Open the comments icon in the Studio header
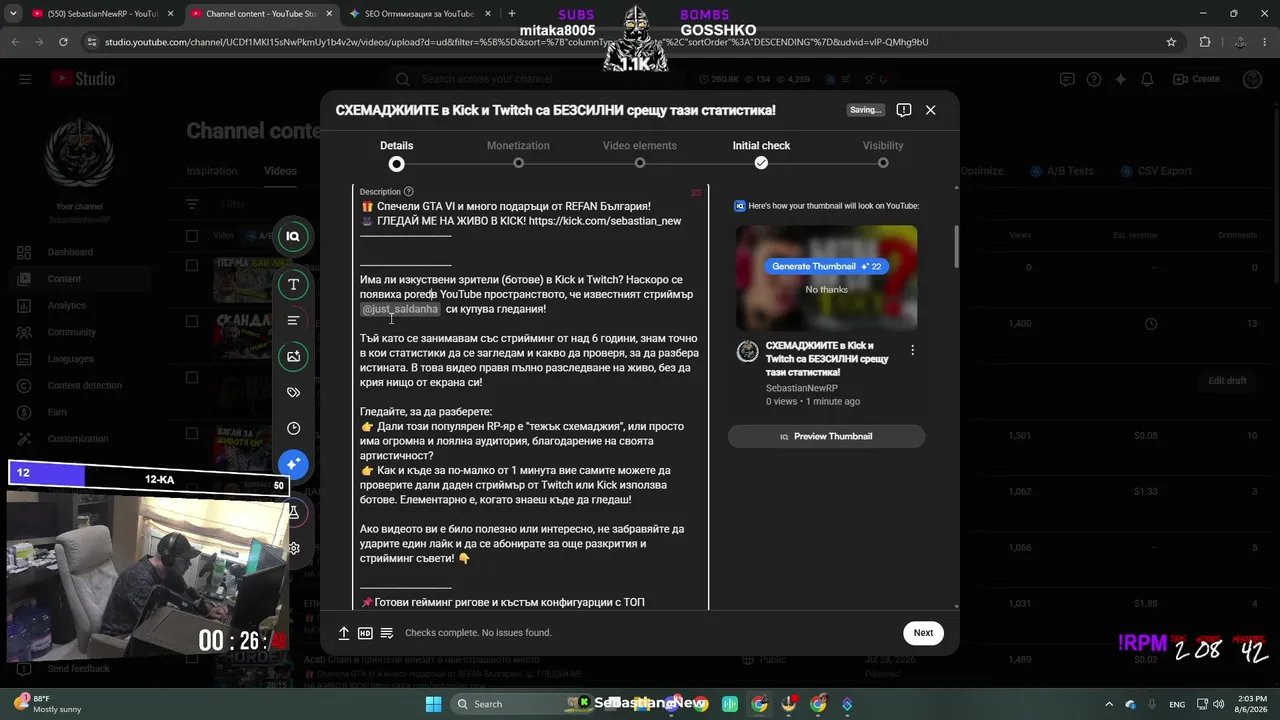Screen dimensions: 1280x720 click(1067, 79)
